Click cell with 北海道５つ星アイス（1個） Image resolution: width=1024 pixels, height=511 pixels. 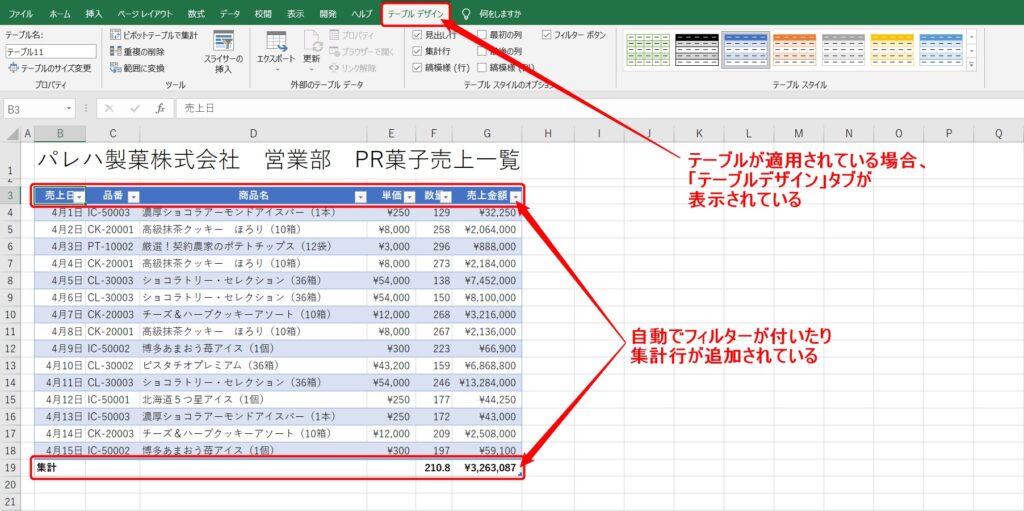pos(253,399)
